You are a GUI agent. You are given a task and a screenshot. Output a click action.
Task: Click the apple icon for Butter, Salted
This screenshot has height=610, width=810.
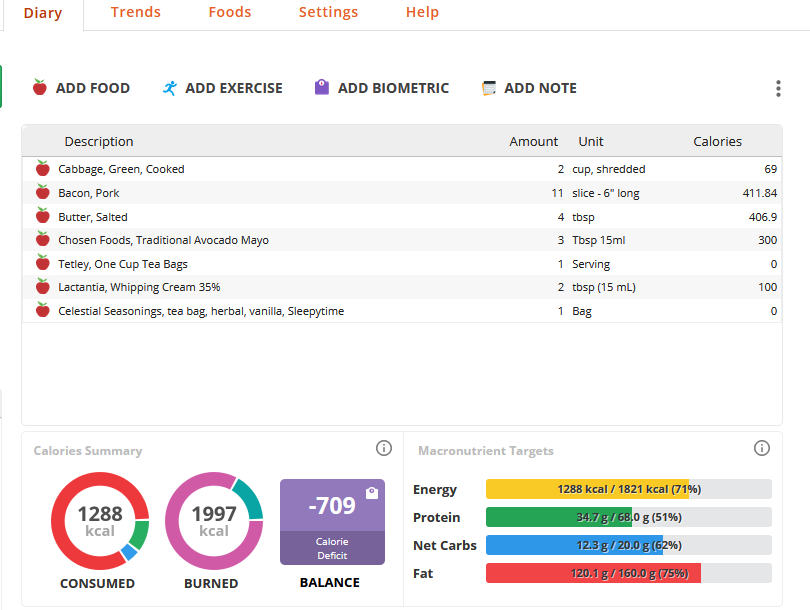coord(42,216)
